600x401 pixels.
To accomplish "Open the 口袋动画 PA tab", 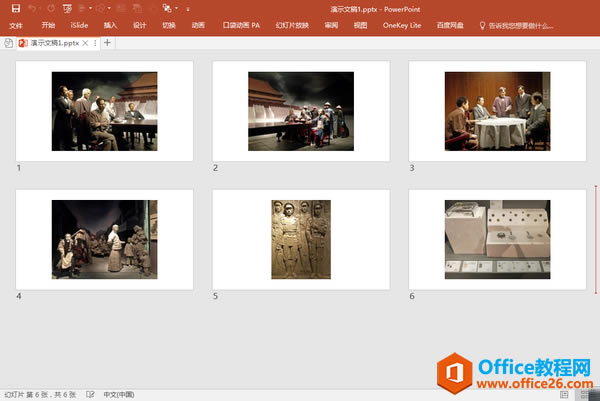I will [241, 25].
